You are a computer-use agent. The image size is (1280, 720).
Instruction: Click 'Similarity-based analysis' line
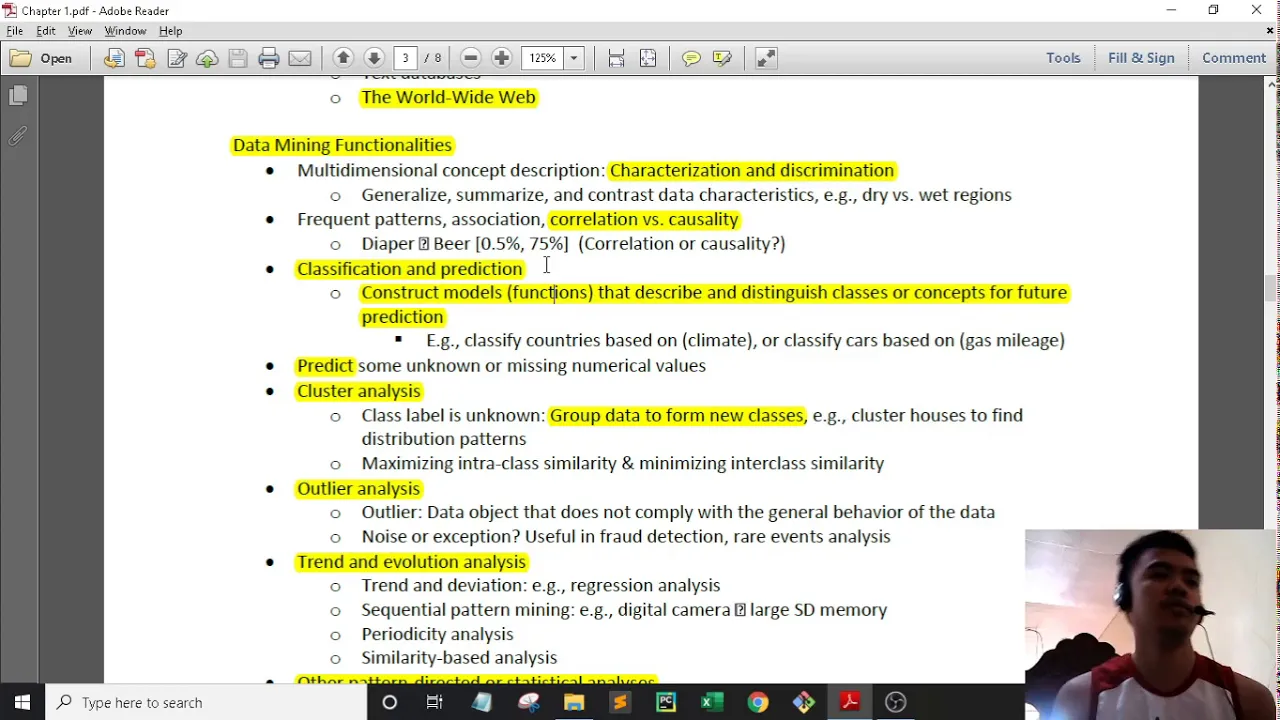coord(459,658)
